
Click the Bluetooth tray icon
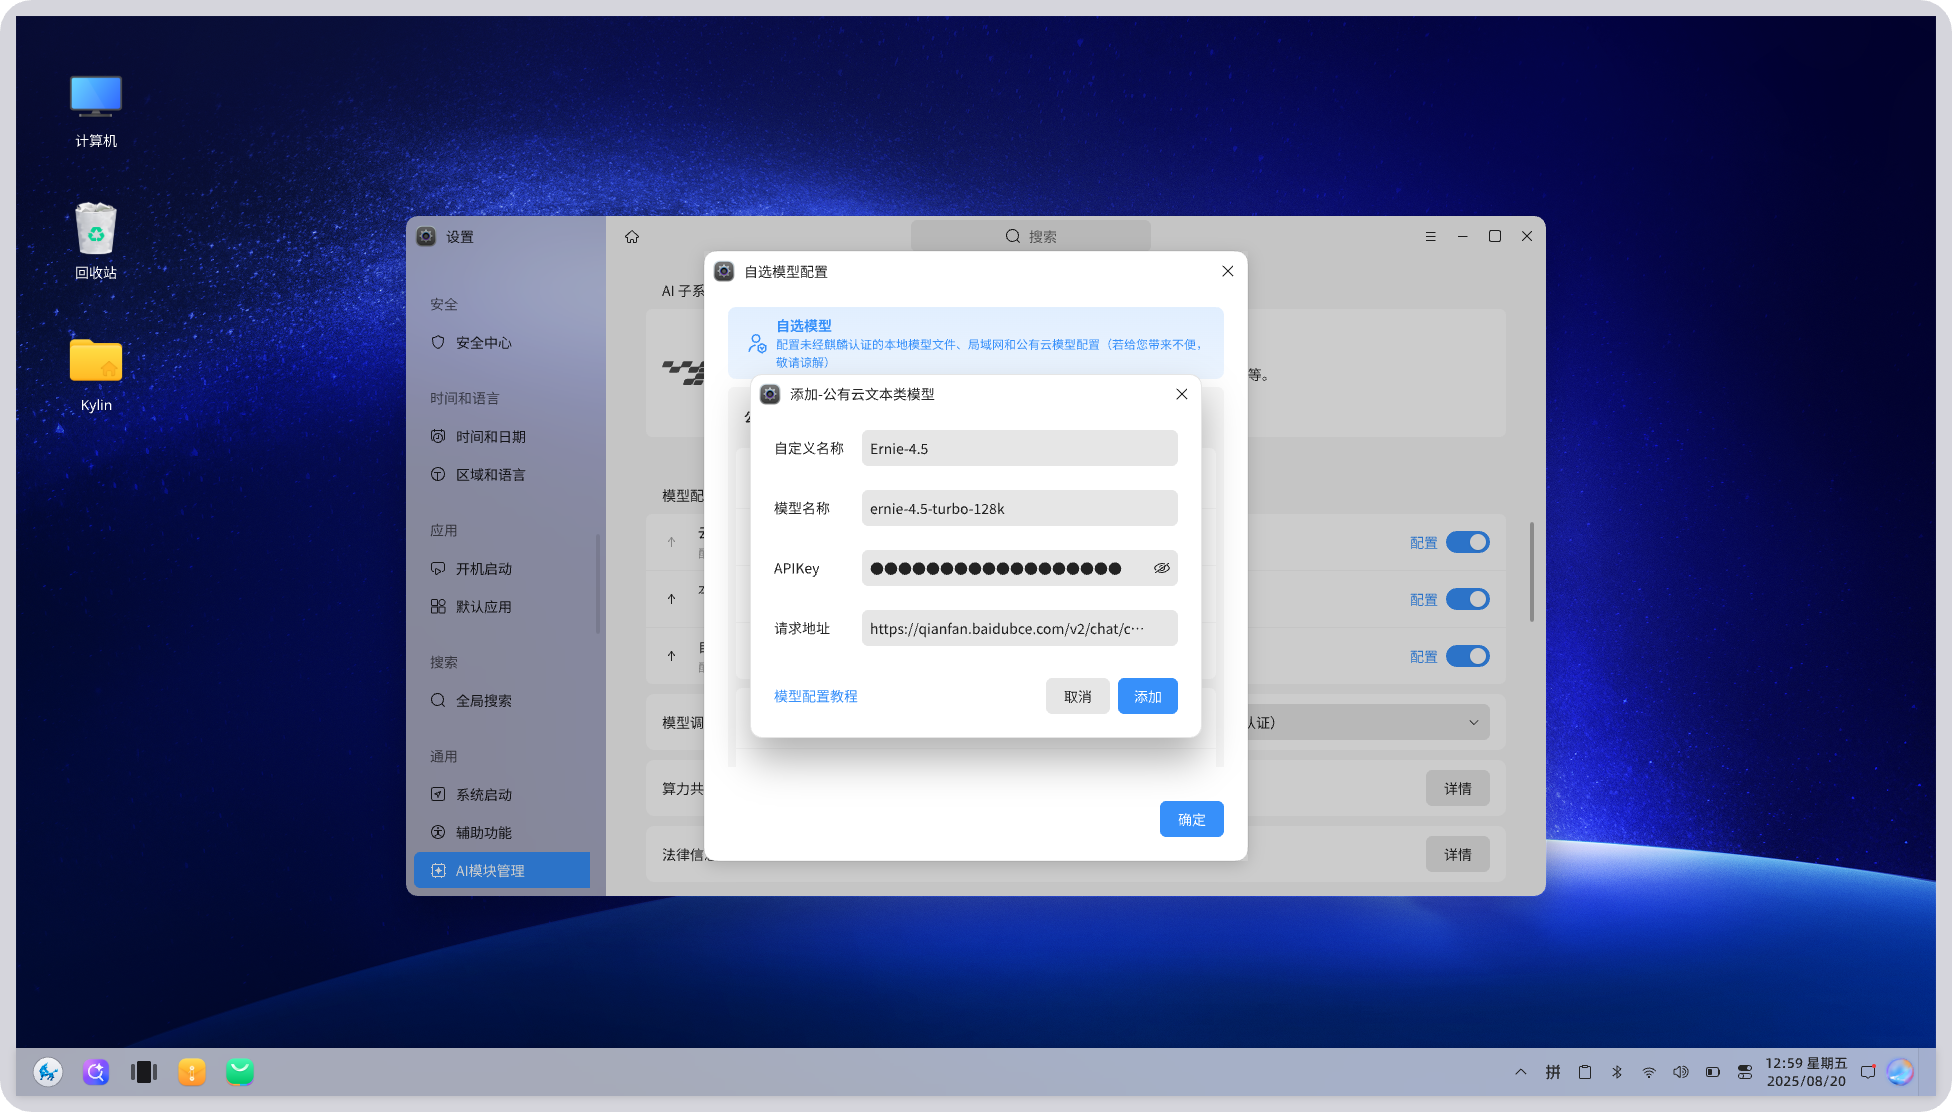[1617, 1072]
